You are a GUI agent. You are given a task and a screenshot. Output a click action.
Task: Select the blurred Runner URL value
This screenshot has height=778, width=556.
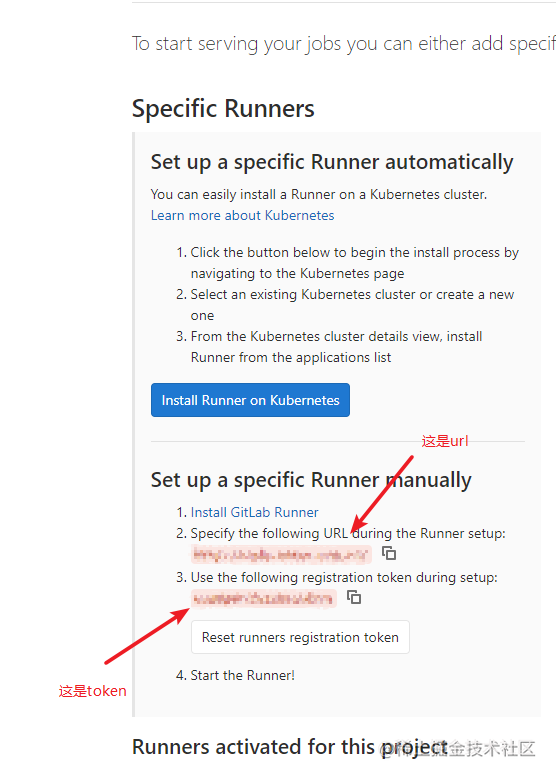pyautogui.click(x=281, y=554)
